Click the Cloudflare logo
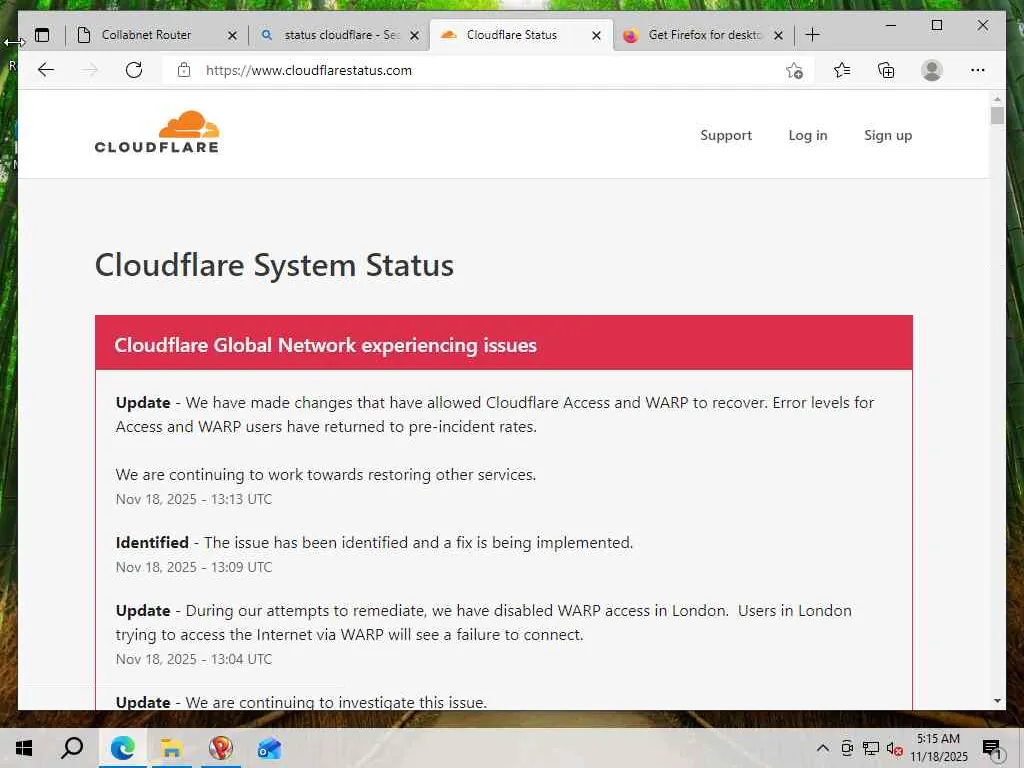This screenshot has width=1024, height=768. (x=157, y=133)
